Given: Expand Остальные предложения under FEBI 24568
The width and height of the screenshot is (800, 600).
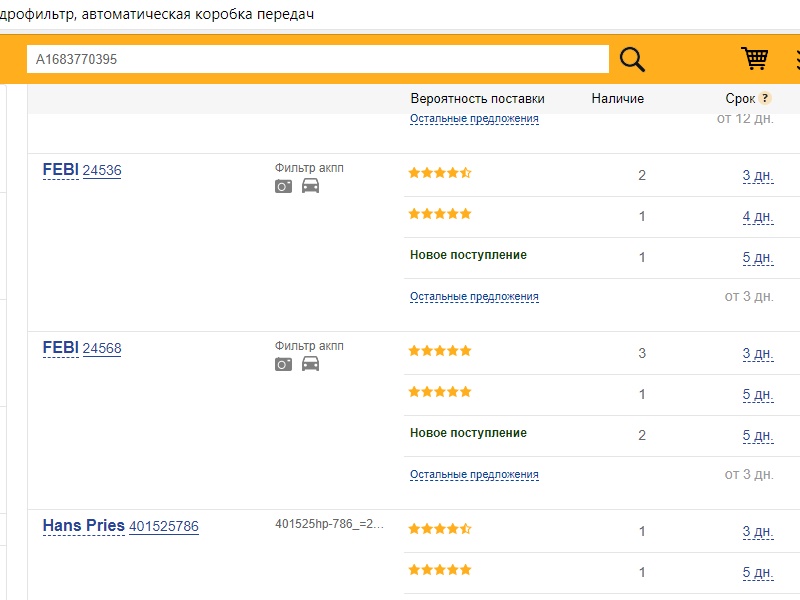Looking at the screenshot, I should click(x=474, y=475).
